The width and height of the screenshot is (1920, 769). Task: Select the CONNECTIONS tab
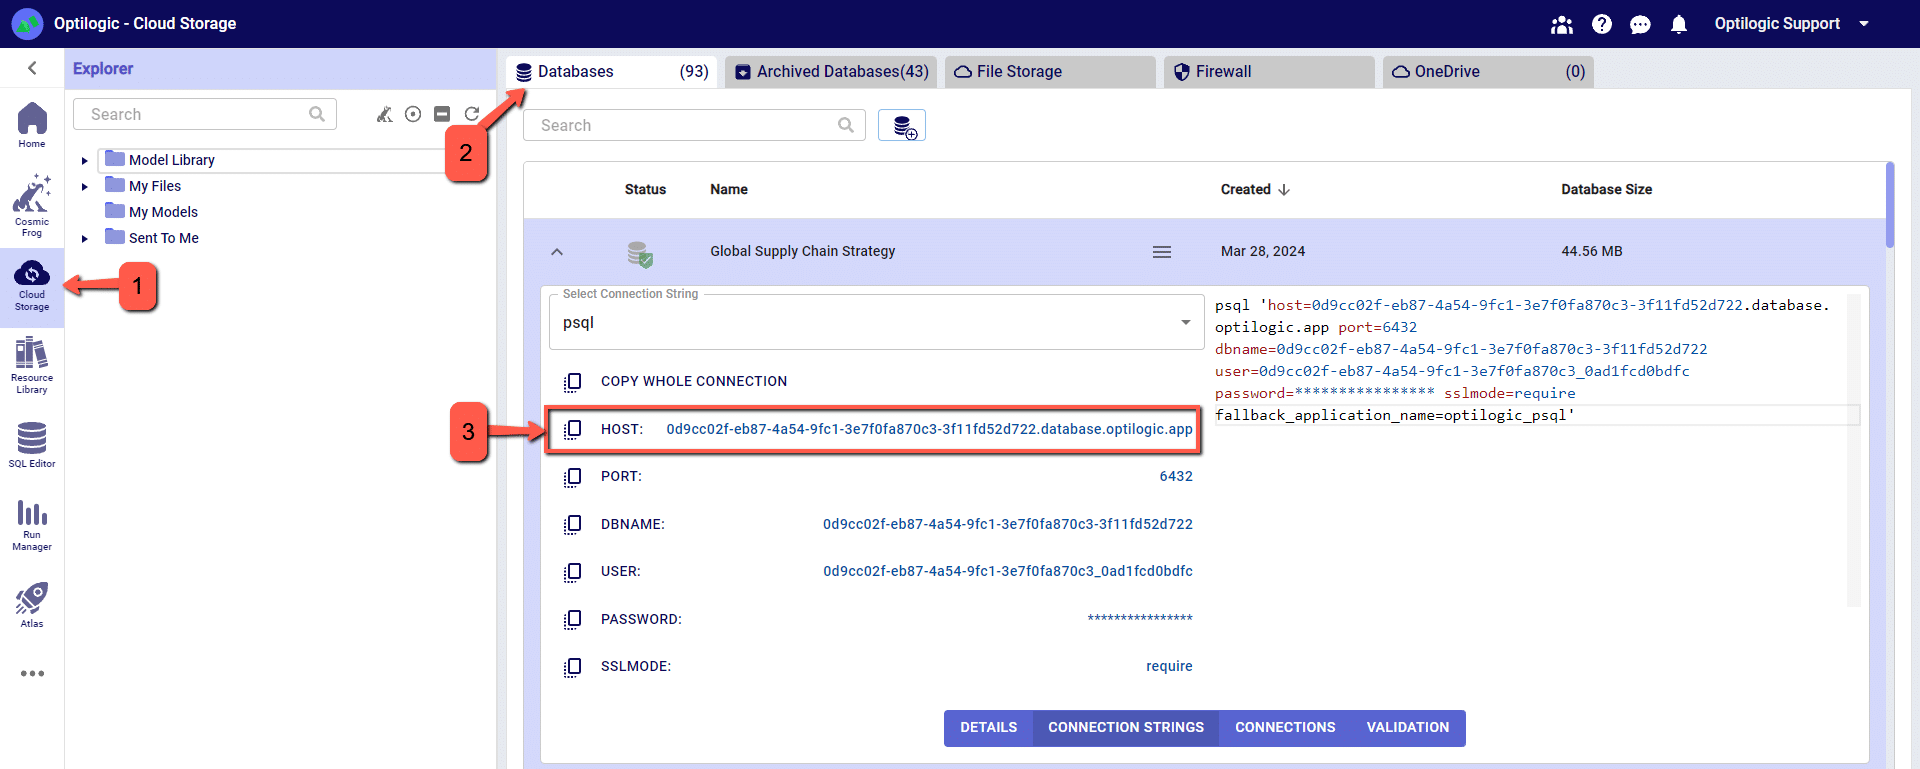pos(1285,728)
